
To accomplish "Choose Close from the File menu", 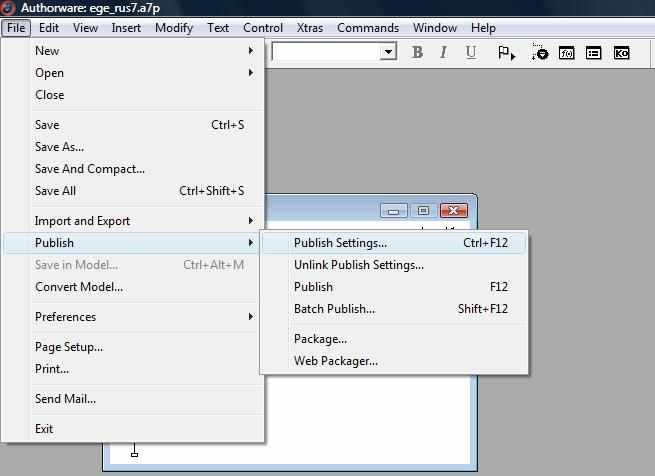I will coord(144,95).
